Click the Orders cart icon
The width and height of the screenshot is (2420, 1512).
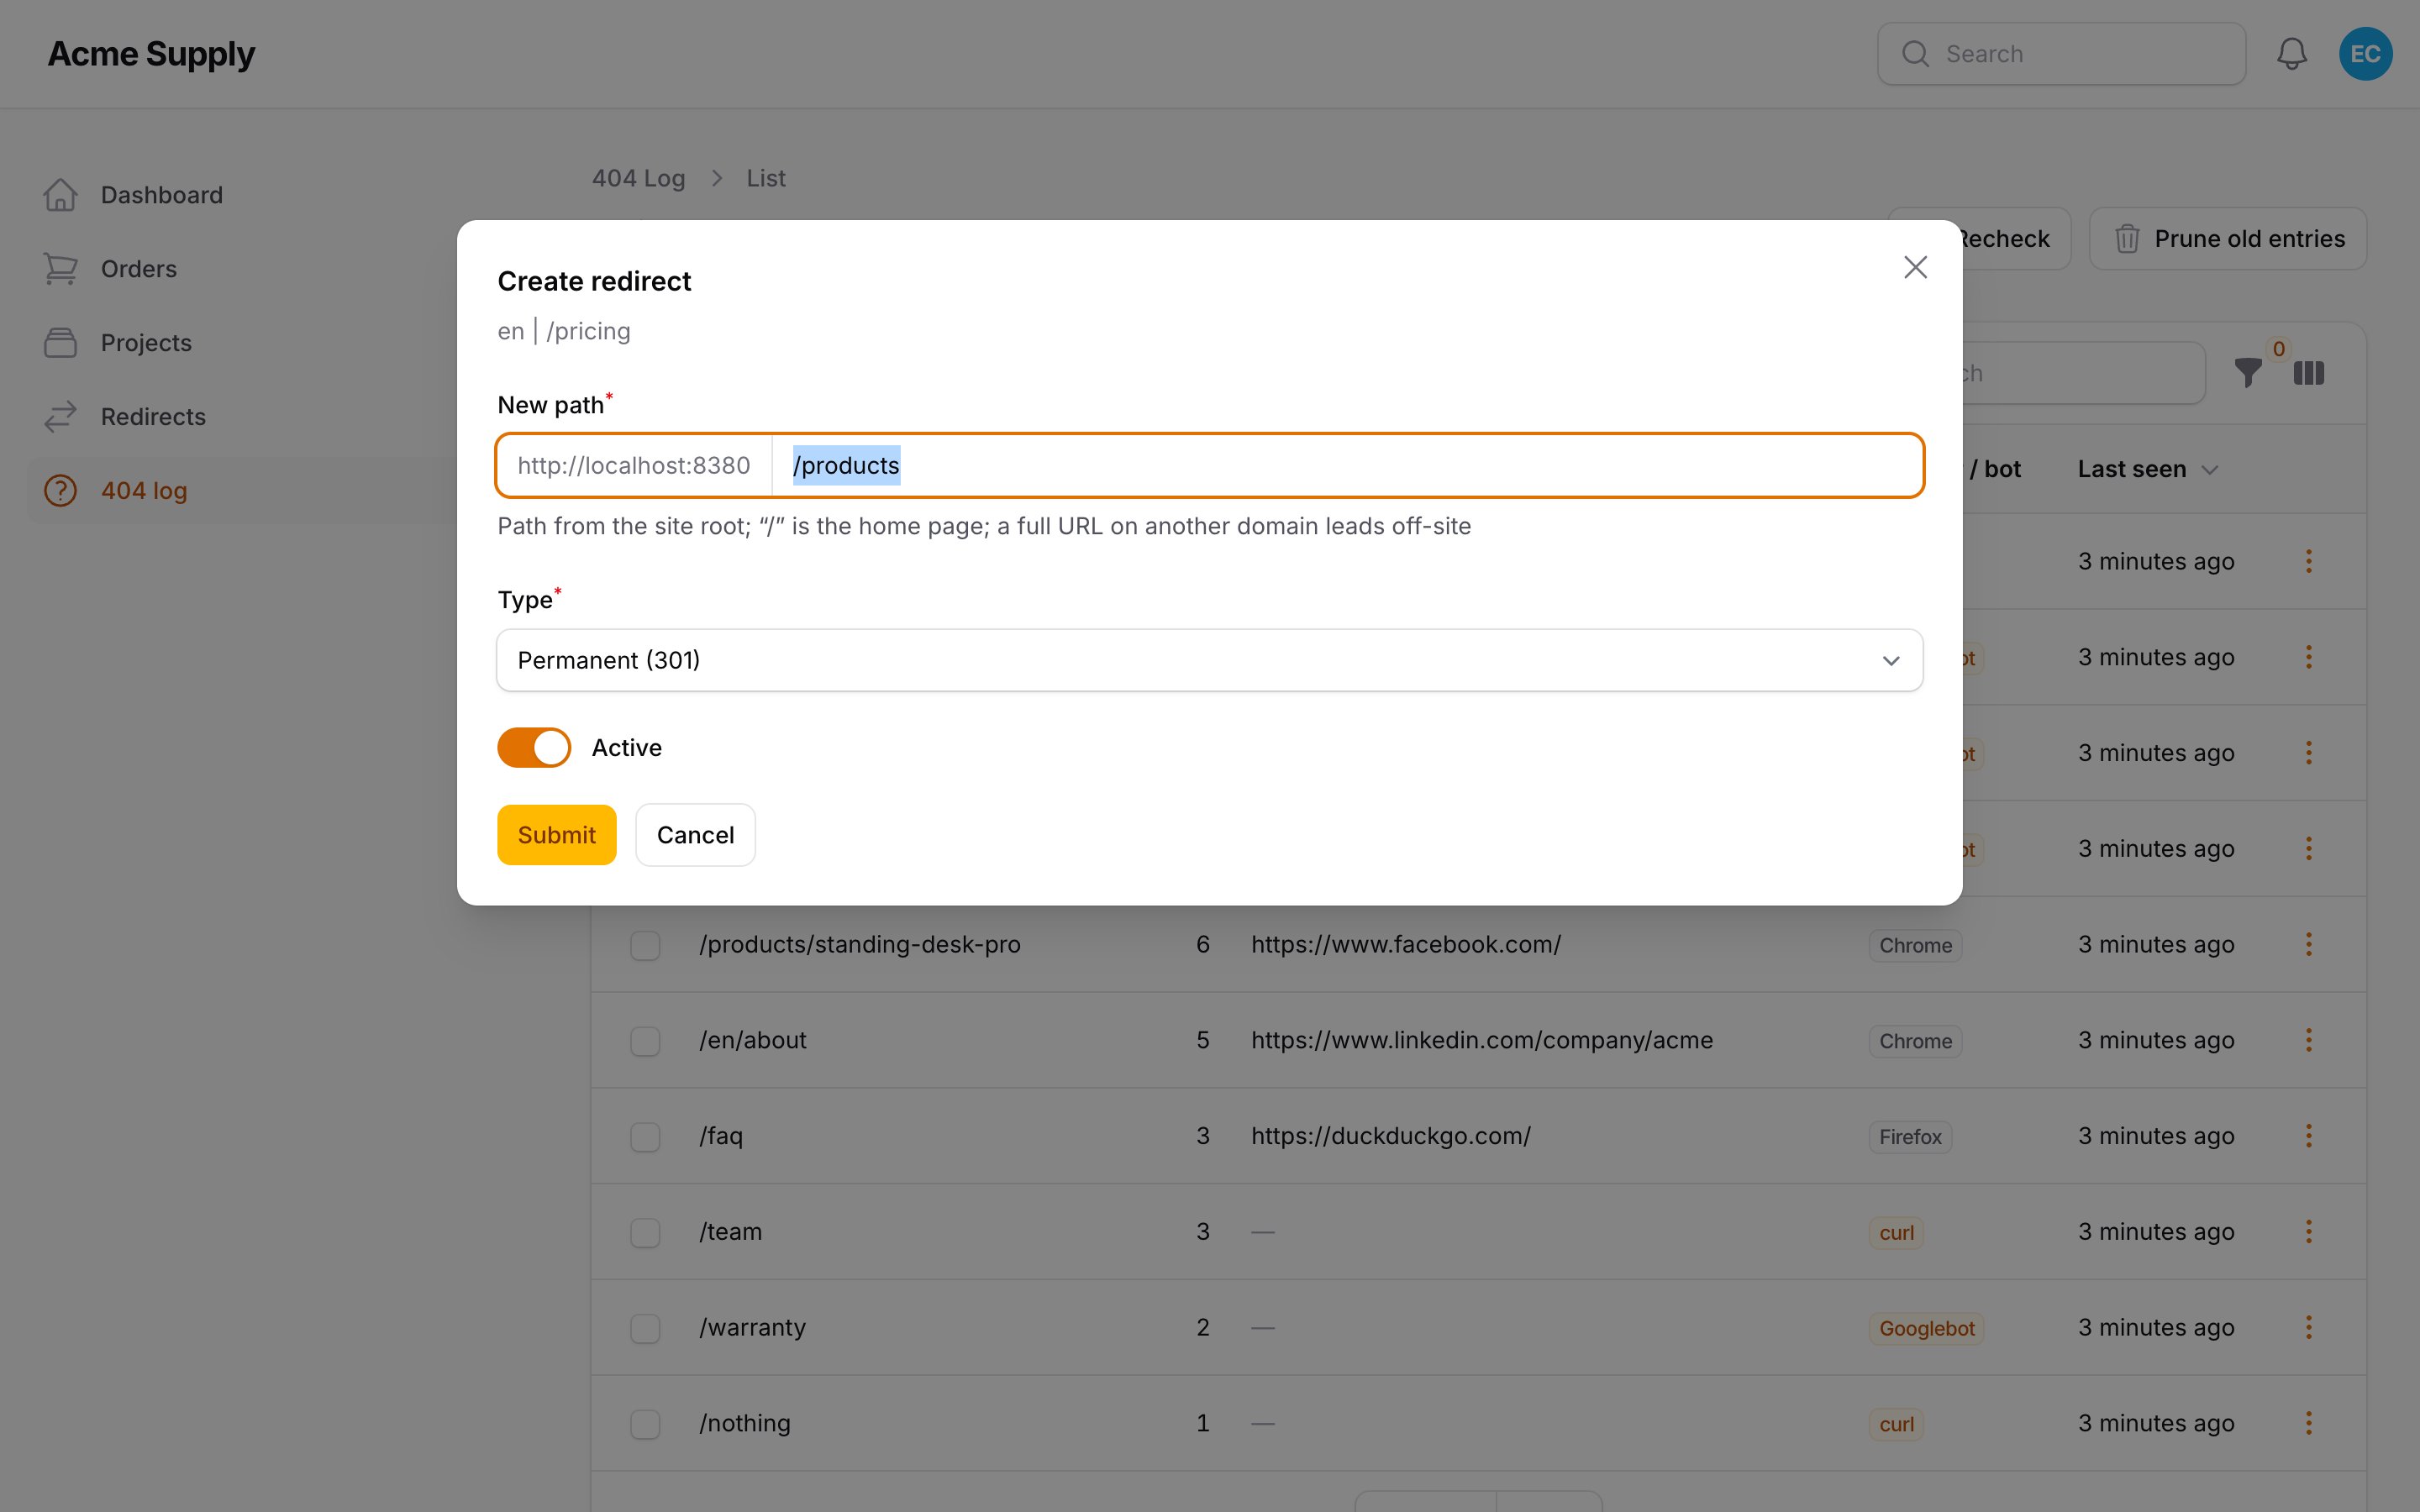point(61,269)
